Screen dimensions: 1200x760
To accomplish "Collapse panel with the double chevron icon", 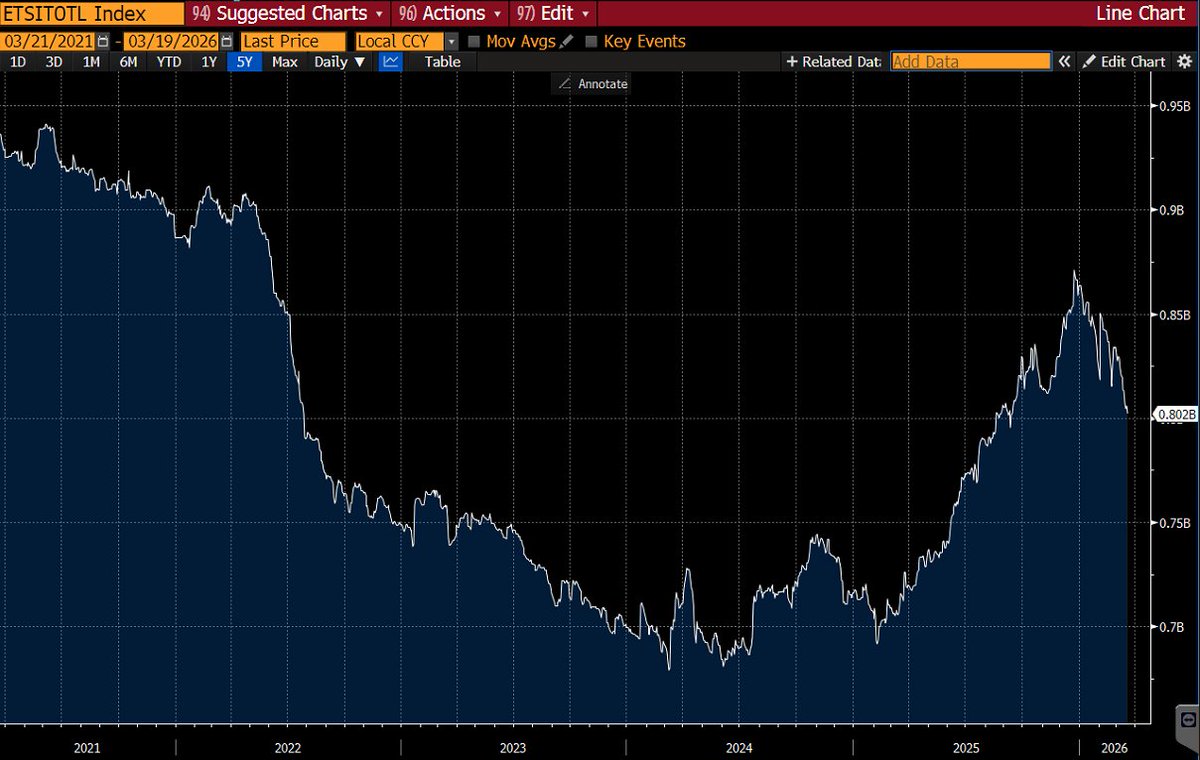I will coord(1064,61).
